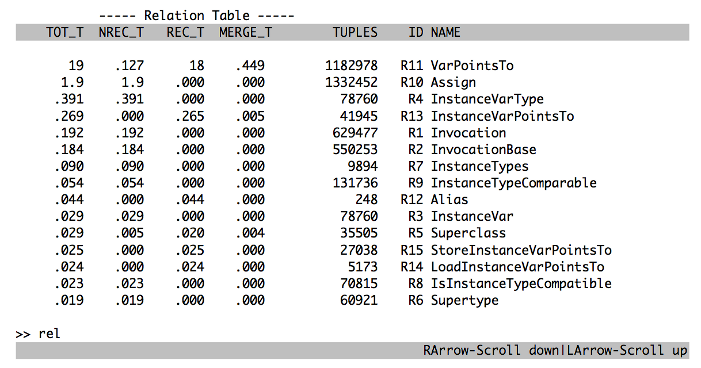Click the R4 relation ID
Screen dimensions: 701x368
tap(415, 99)
